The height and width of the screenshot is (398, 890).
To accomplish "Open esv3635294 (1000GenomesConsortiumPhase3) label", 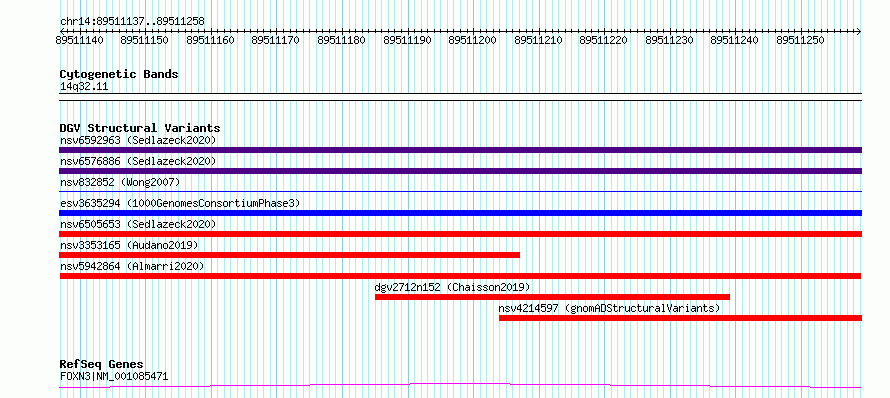I will coord(180,203).
